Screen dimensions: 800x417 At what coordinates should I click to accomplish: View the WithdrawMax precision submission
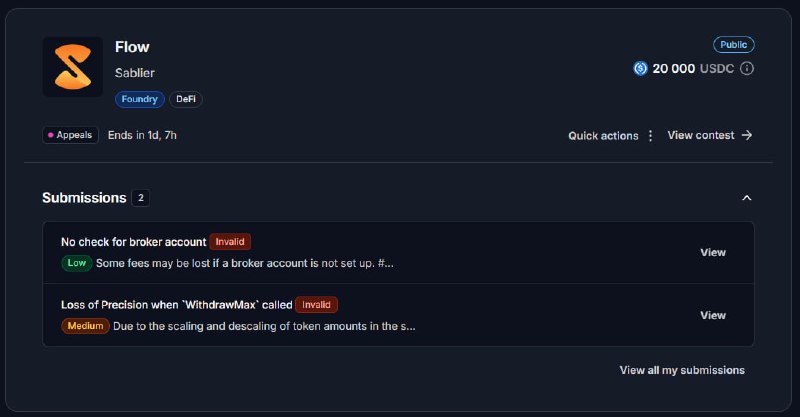[713, 315]
